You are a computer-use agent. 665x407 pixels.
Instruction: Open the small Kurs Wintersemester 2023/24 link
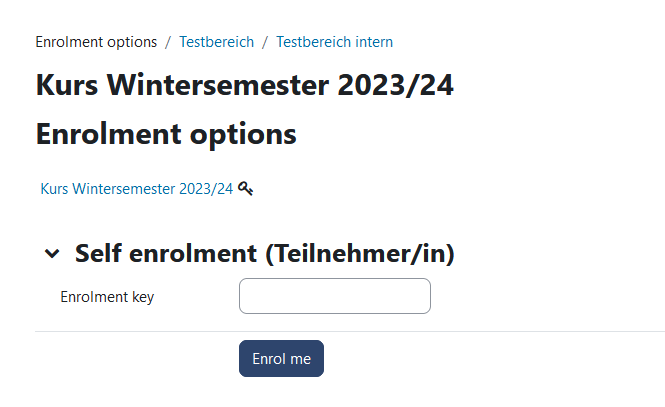tap(136, 188)
